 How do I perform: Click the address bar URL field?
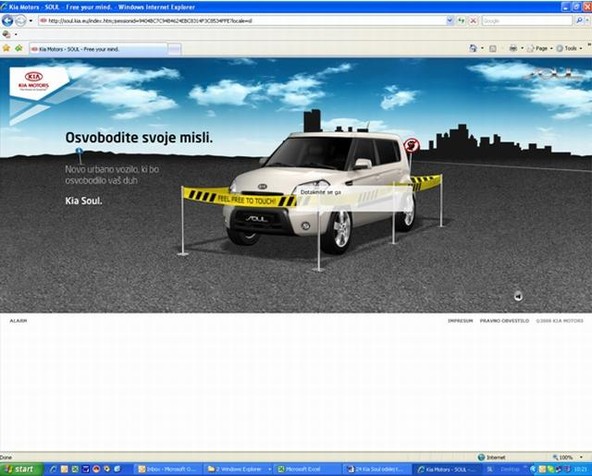[x=242, y=21]
